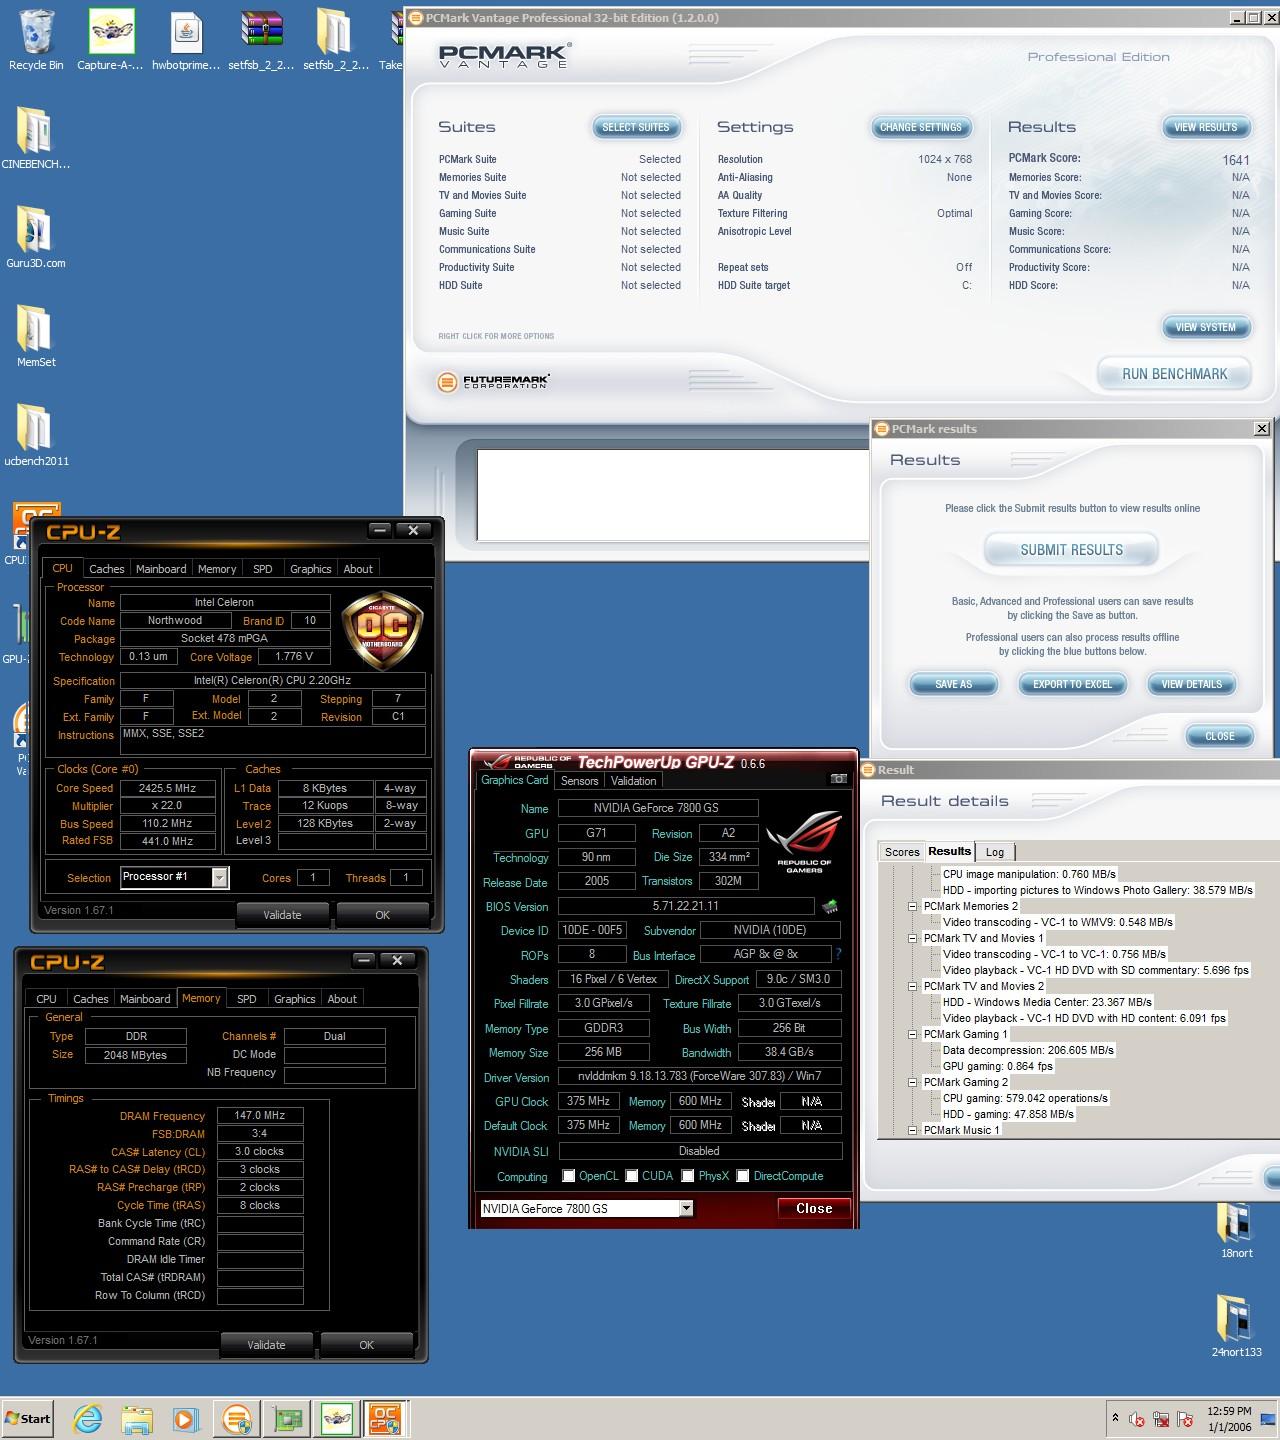Image resolution: width=1280 pixels, height=1440 pixels.
Task: Toggle the CUDA checkbox in GPU-Z
Action: (x=632, y=1176)
